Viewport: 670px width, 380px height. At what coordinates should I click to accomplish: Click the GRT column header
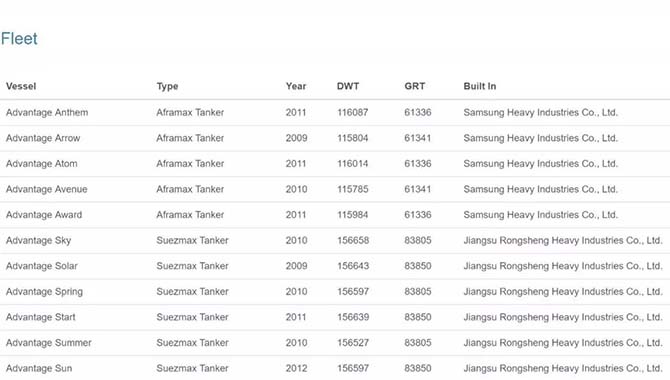[414, 86]
